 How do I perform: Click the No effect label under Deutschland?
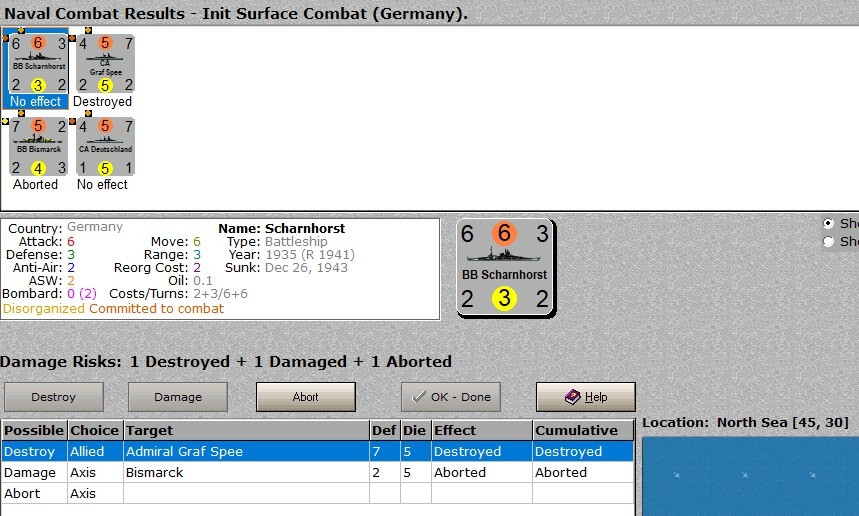[x=102, y=185]
